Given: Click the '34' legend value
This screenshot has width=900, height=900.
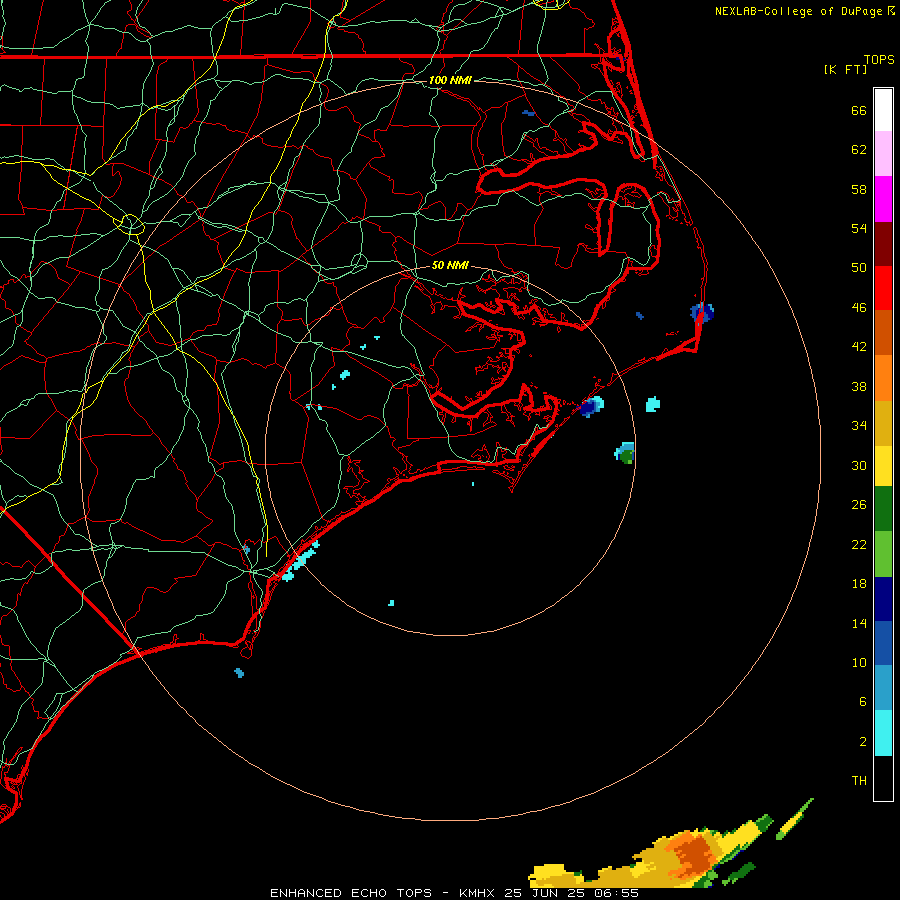Looking at the screenshot, I should pos(859,426).
